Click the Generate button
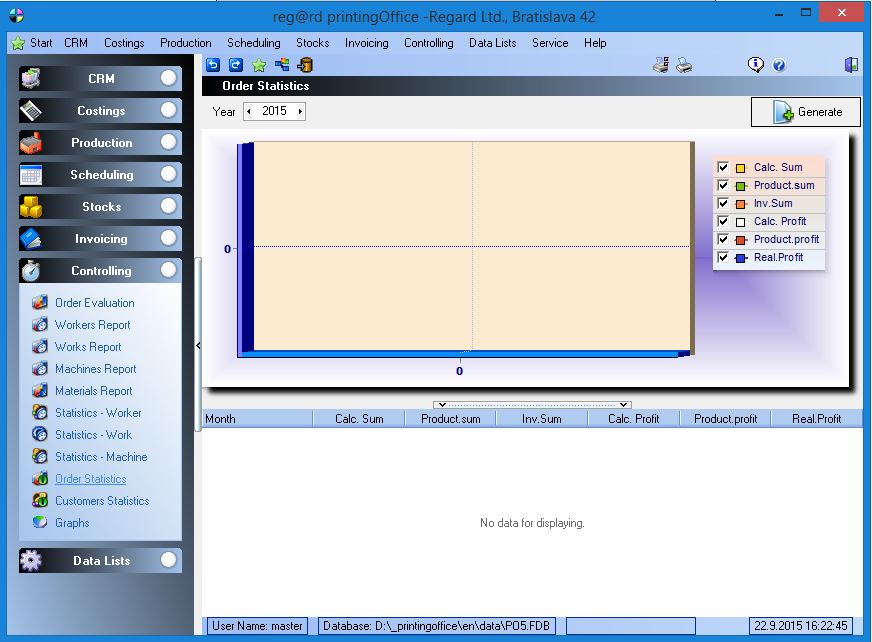The width and height of the screenshot is (872, 642). click(806, 112)
